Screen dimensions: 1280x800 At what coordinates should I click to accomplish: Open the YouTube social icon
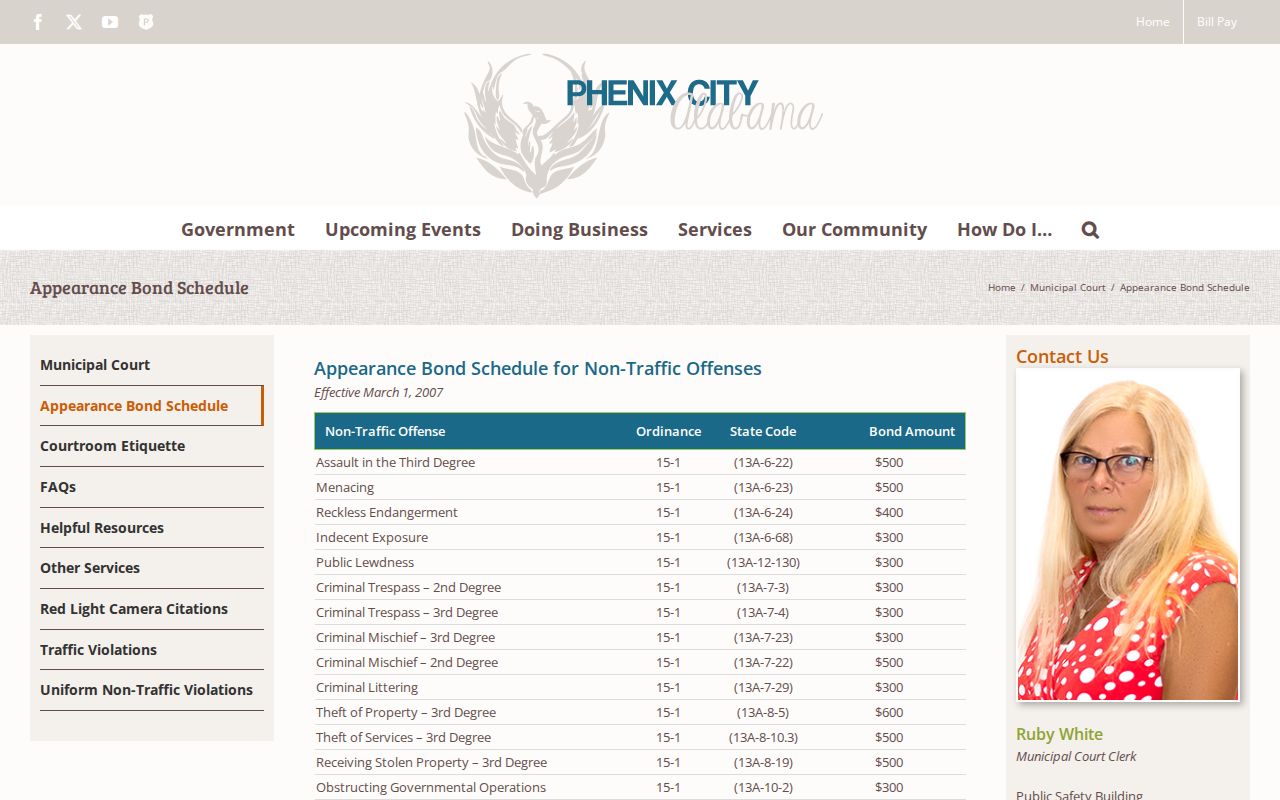point(110,22)
